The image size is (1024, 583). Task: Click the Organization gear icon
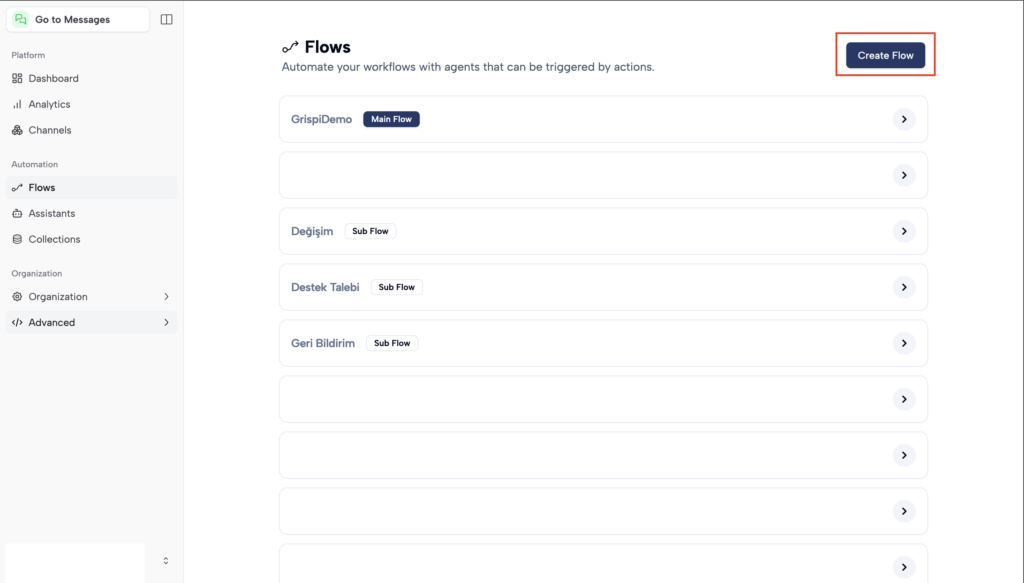point(17,297)
